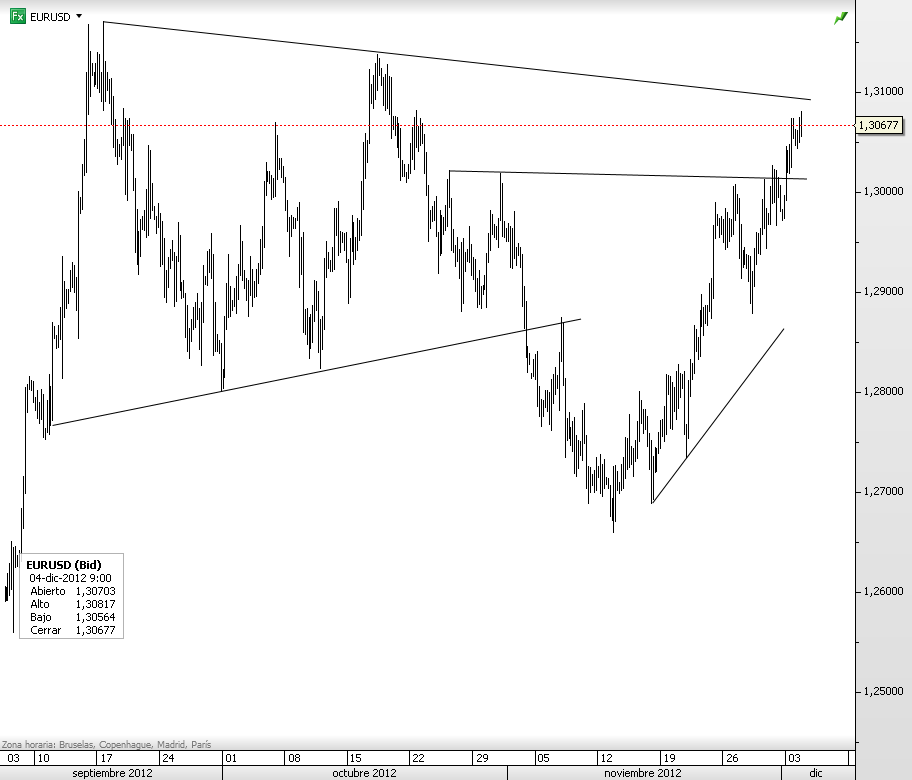Click the 1,26000 price axis label
This screenshot has width=912, height=780.
coord(884,592)
